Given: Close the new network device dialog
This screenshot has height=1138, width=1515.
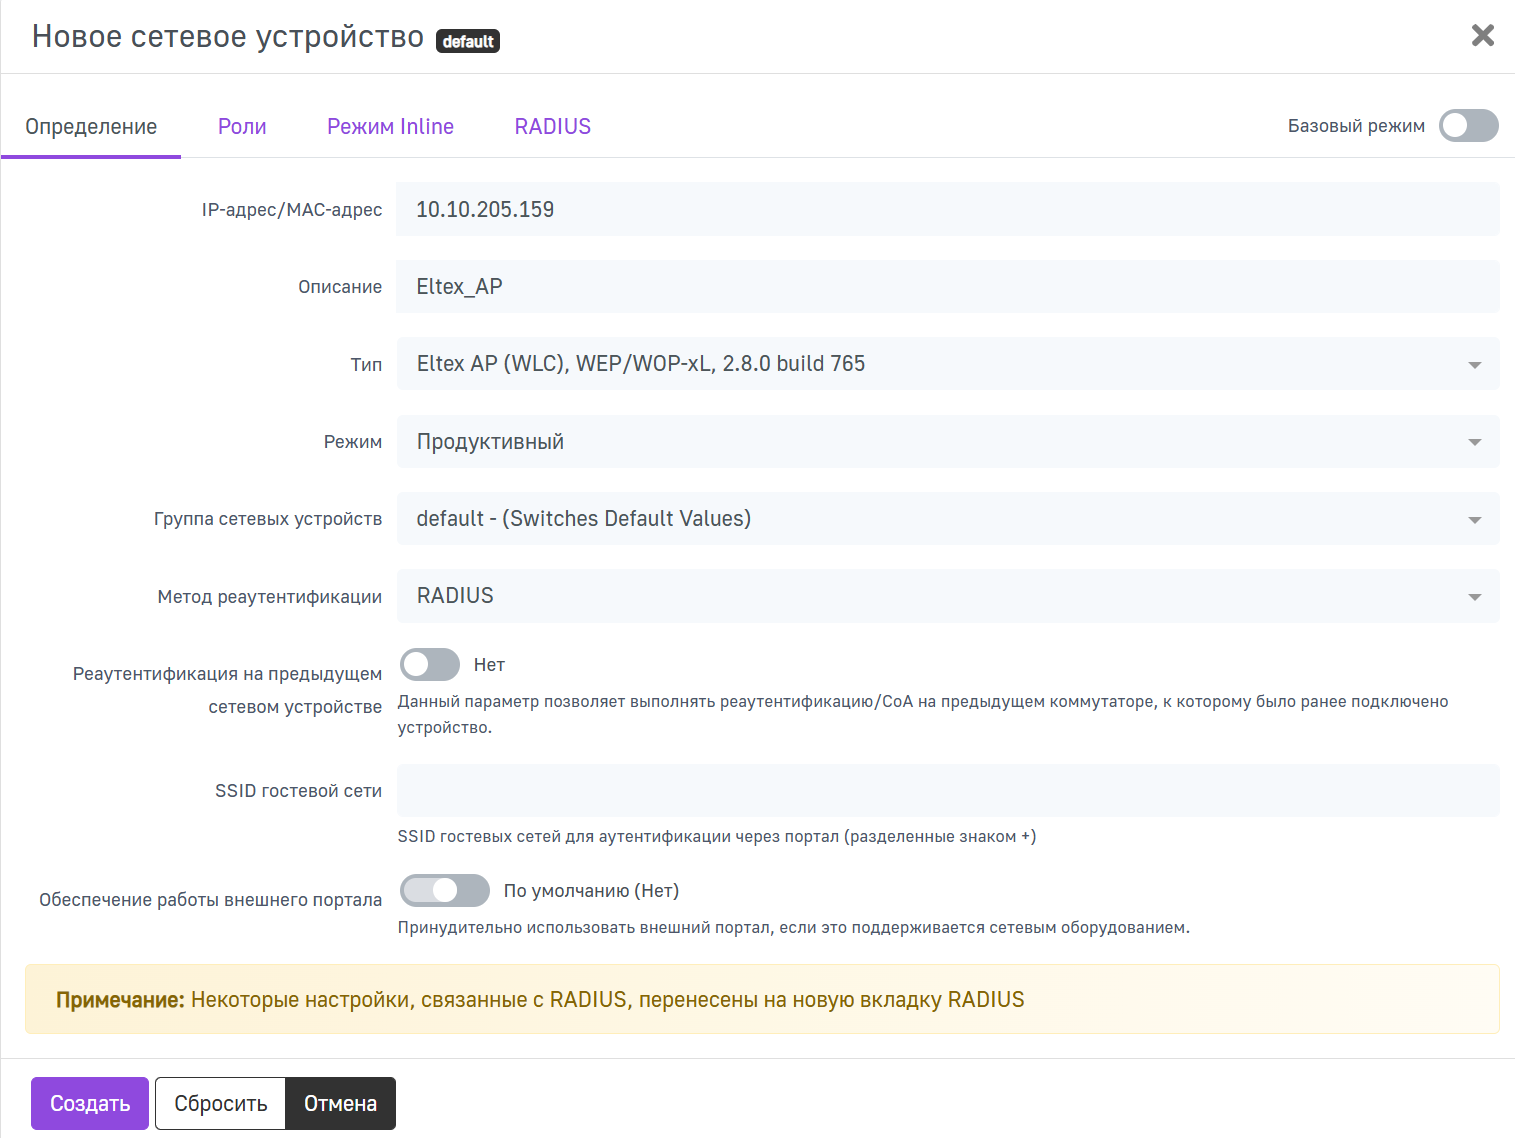Looking at the screenshot, I should coord(1482,36).
